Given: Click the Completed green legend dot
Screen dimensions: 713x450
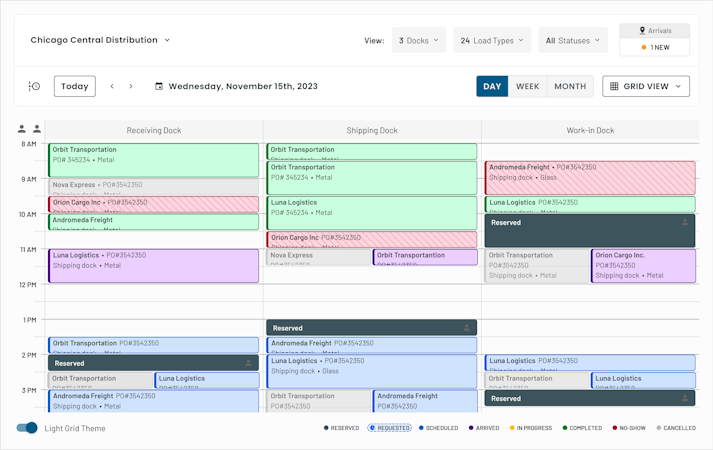Looking at the screenshot, I should (x=565, y=428).
